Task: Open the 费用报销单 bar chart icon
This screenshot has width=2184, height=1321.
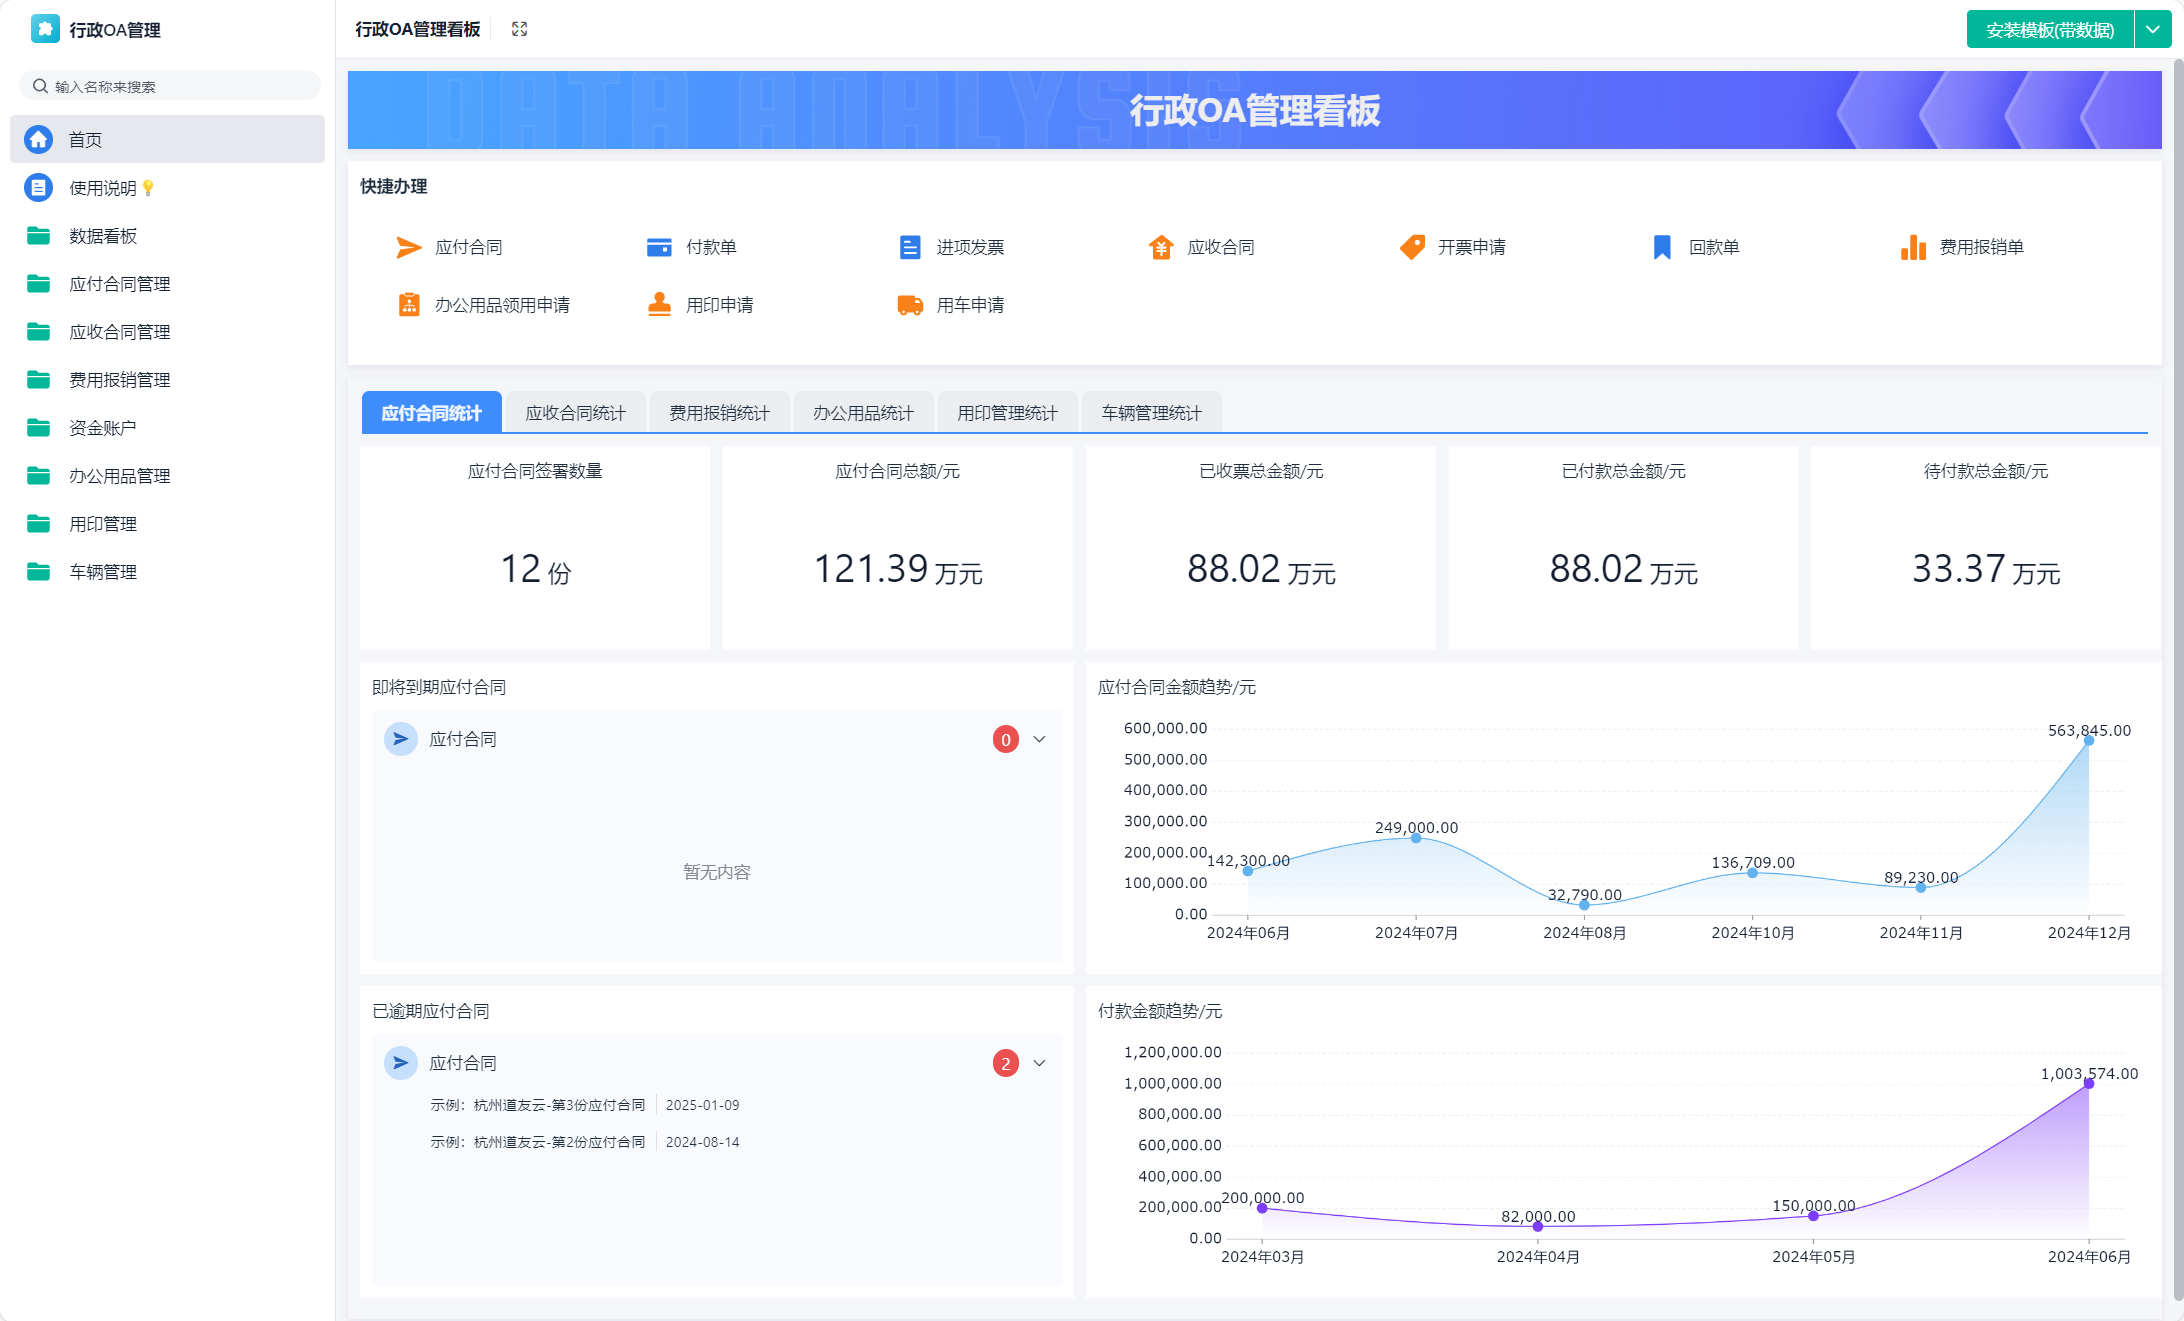Action: tap(1913, 247)
